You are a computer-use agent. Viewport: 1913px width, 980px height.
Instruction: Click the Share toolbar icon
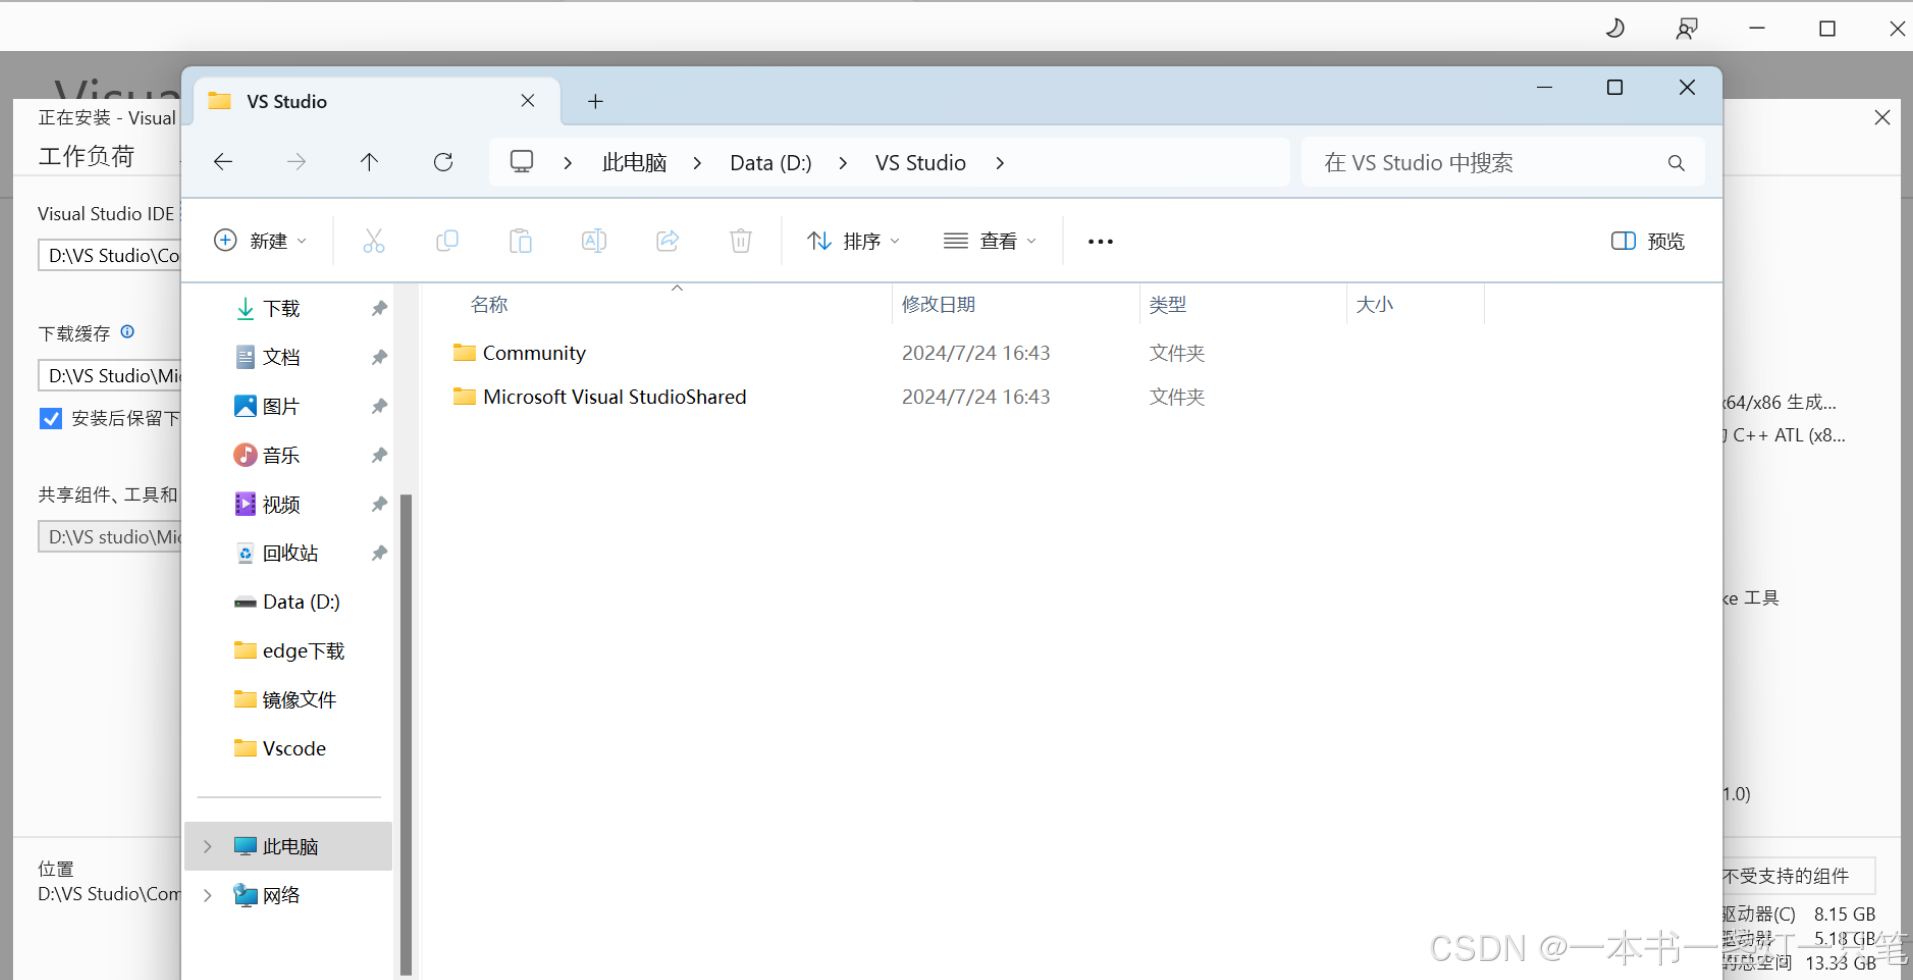pyautogui.click(x=667, y=241)
